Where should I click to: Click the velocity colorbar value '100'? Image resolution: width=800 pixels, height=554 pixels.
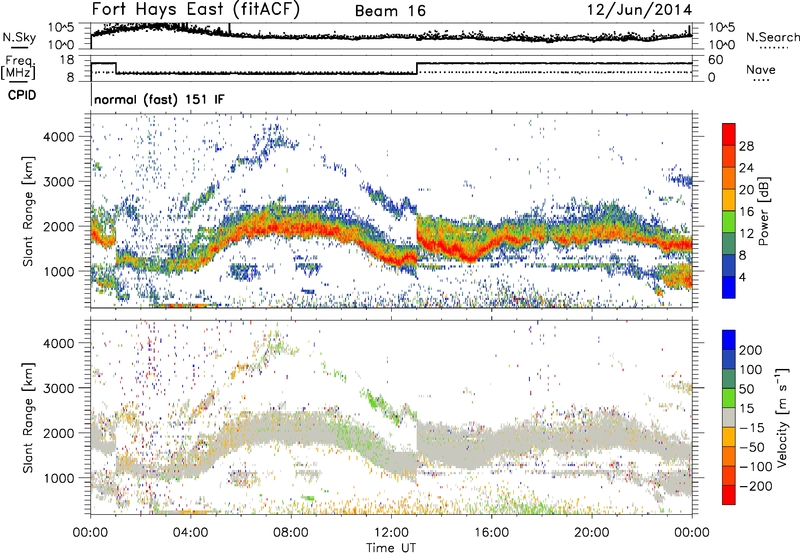(751, 369)
